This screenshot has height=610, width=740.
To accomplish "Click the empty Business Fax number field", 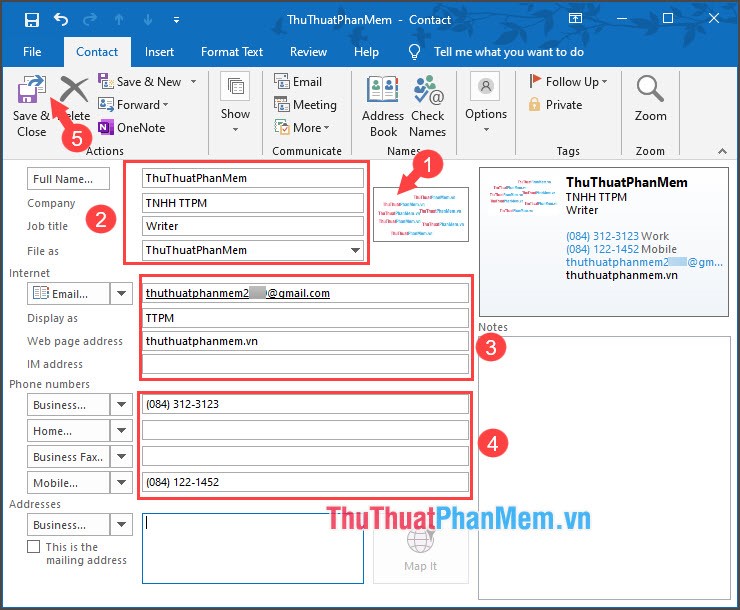I will [x=305, y=456].
